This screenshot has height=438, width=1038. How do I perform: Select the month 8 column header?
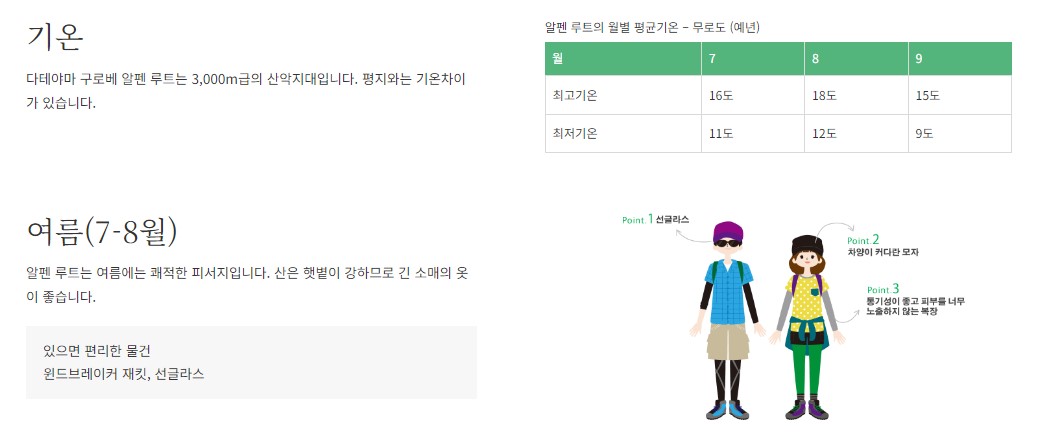pos(856,58)
